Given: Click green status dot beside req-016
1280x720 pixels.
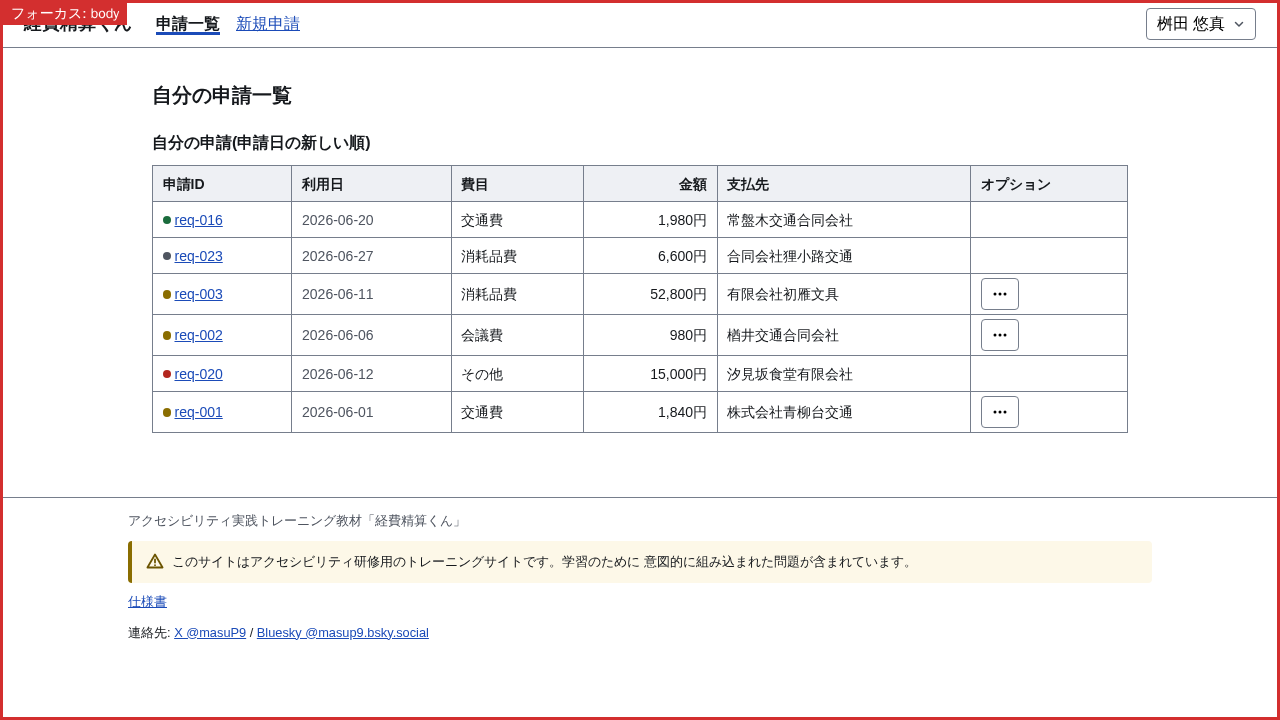Looking at the screenshot, I should point(167,220).
